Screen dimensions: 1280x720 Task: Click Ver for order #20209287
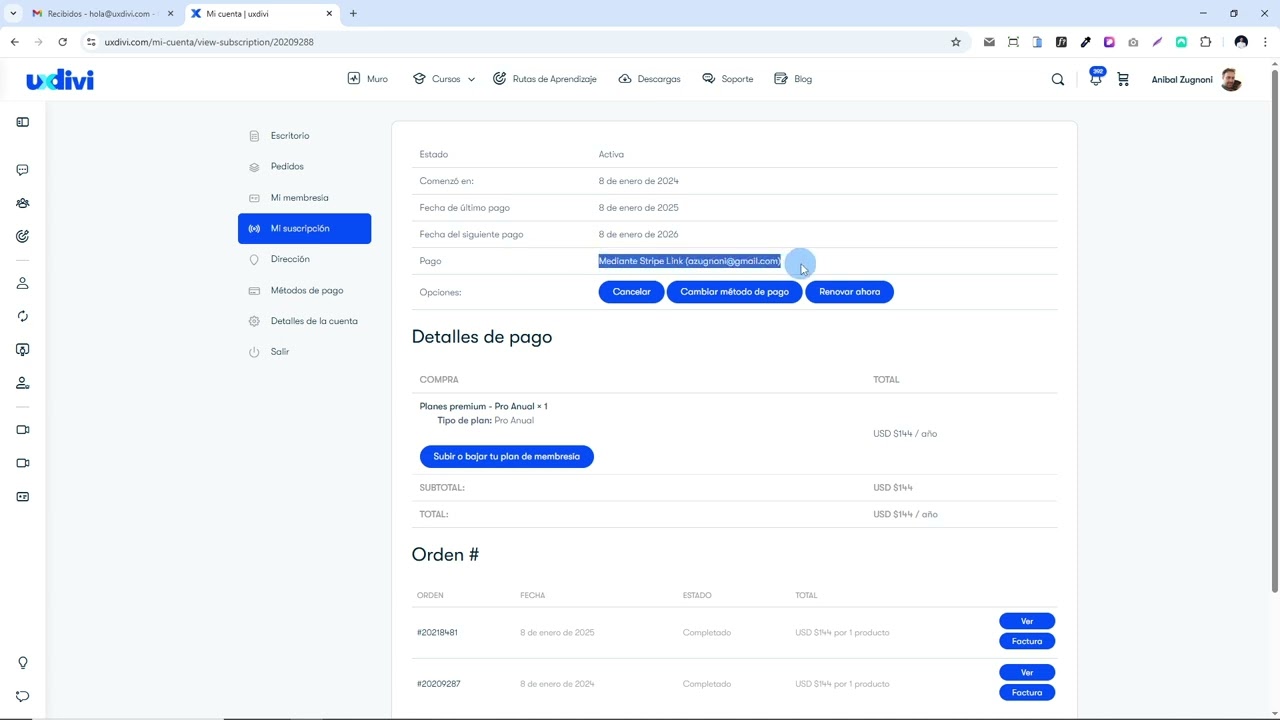tap(1027, 672)
